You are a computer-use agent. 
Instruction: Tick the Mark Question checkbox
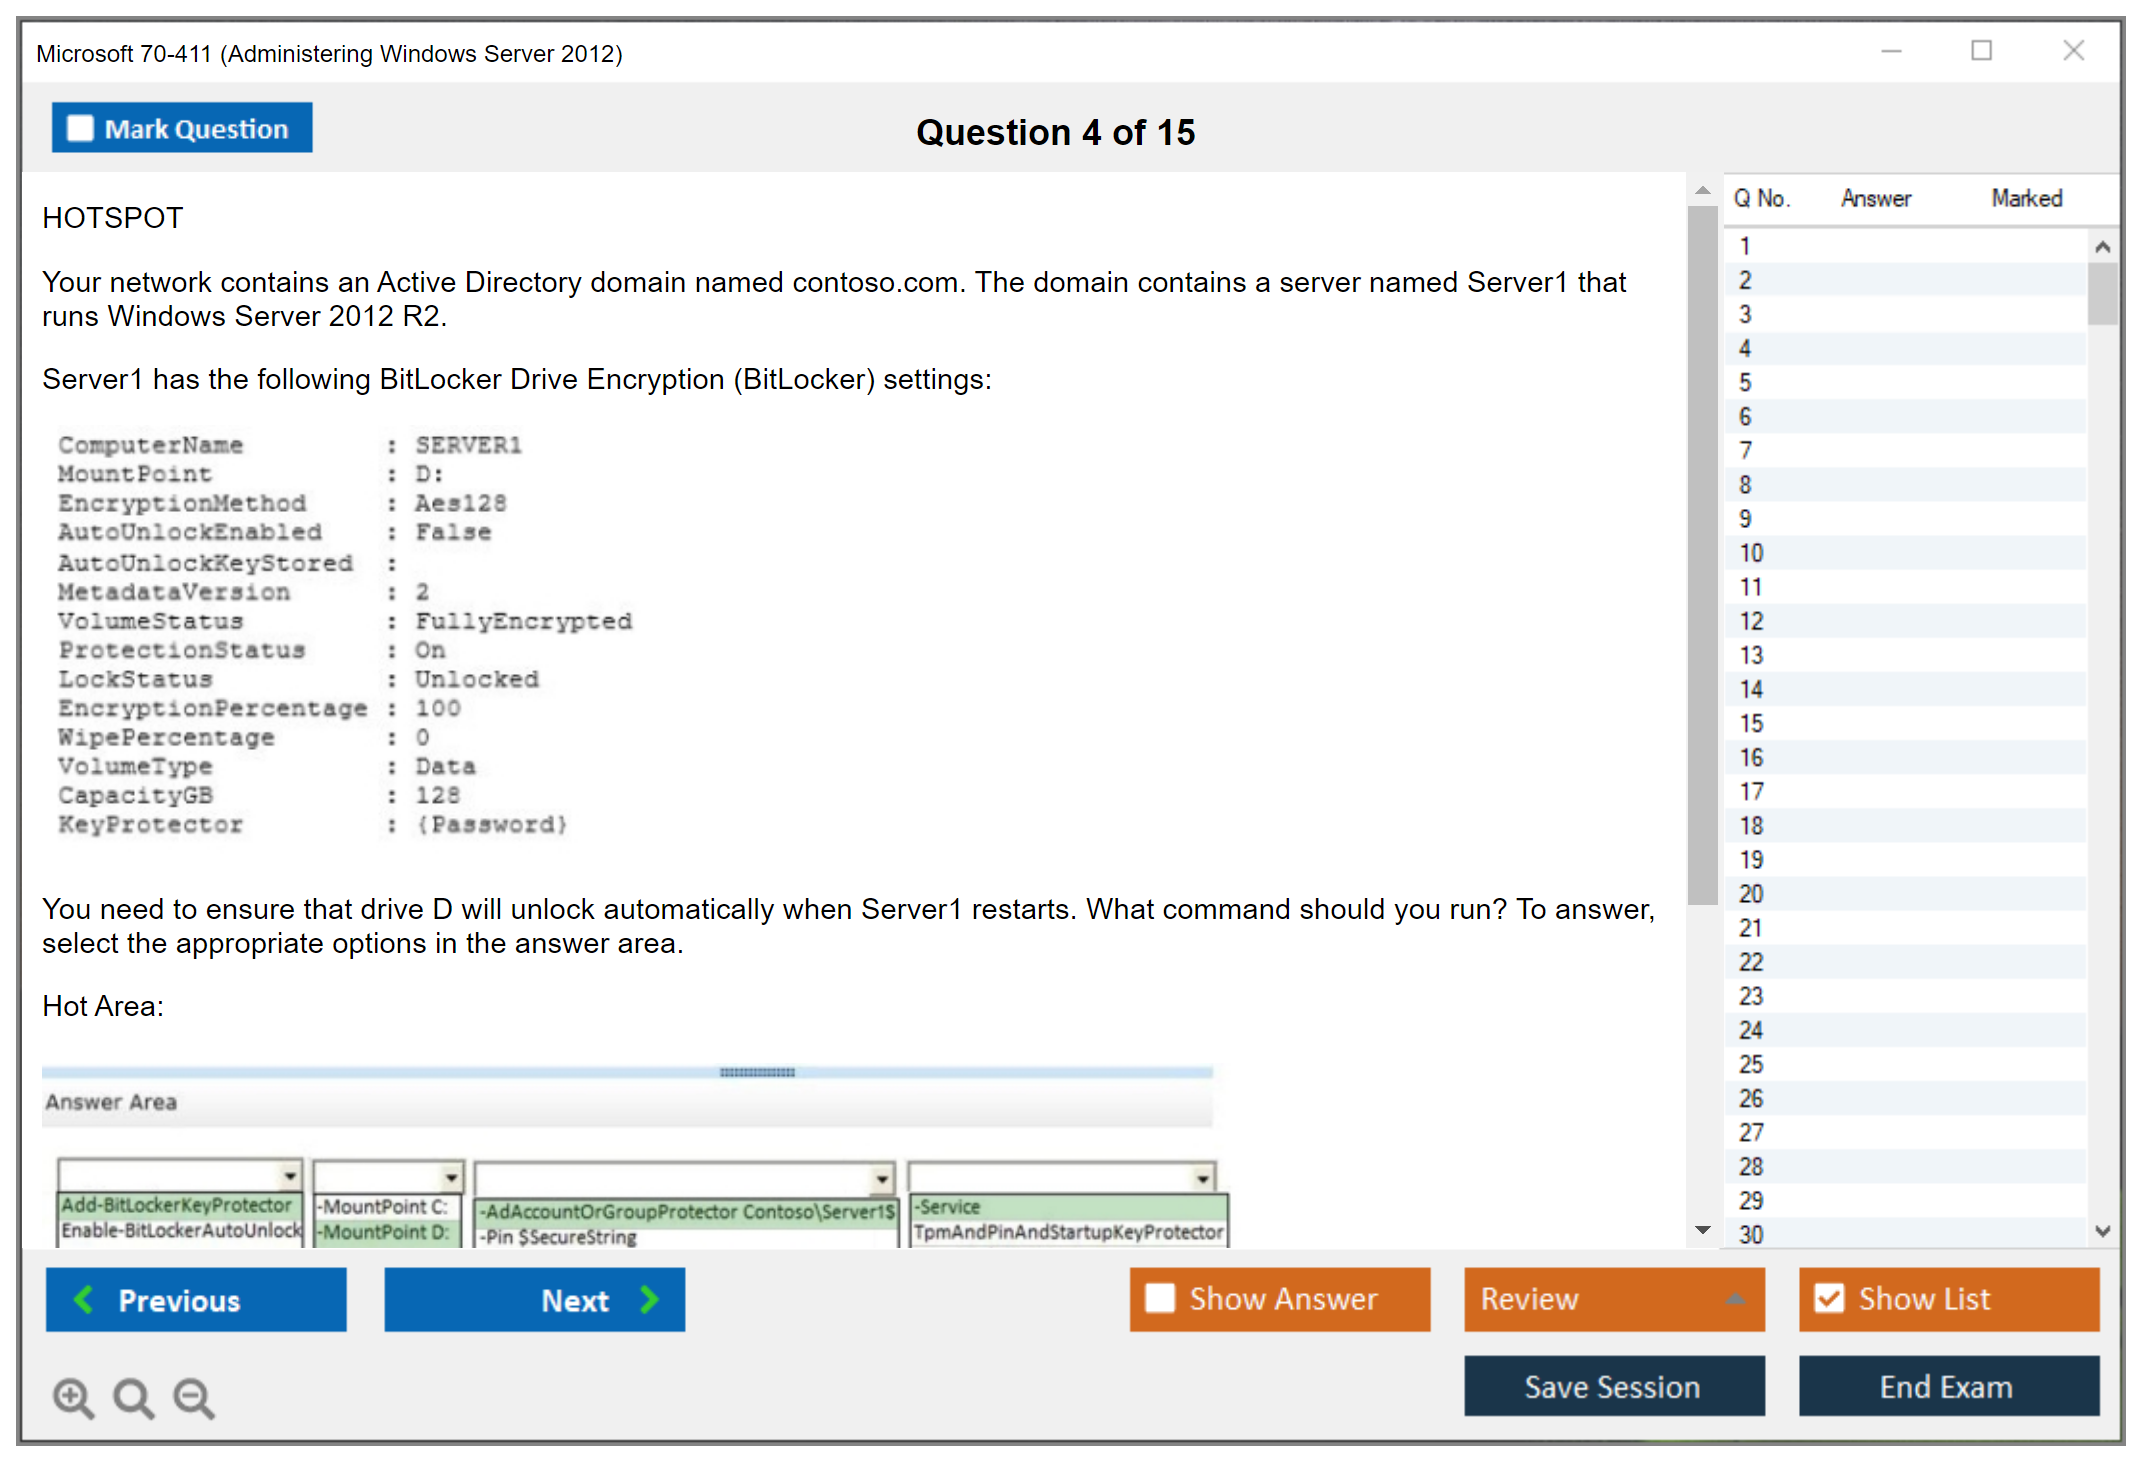pos(80,128)
